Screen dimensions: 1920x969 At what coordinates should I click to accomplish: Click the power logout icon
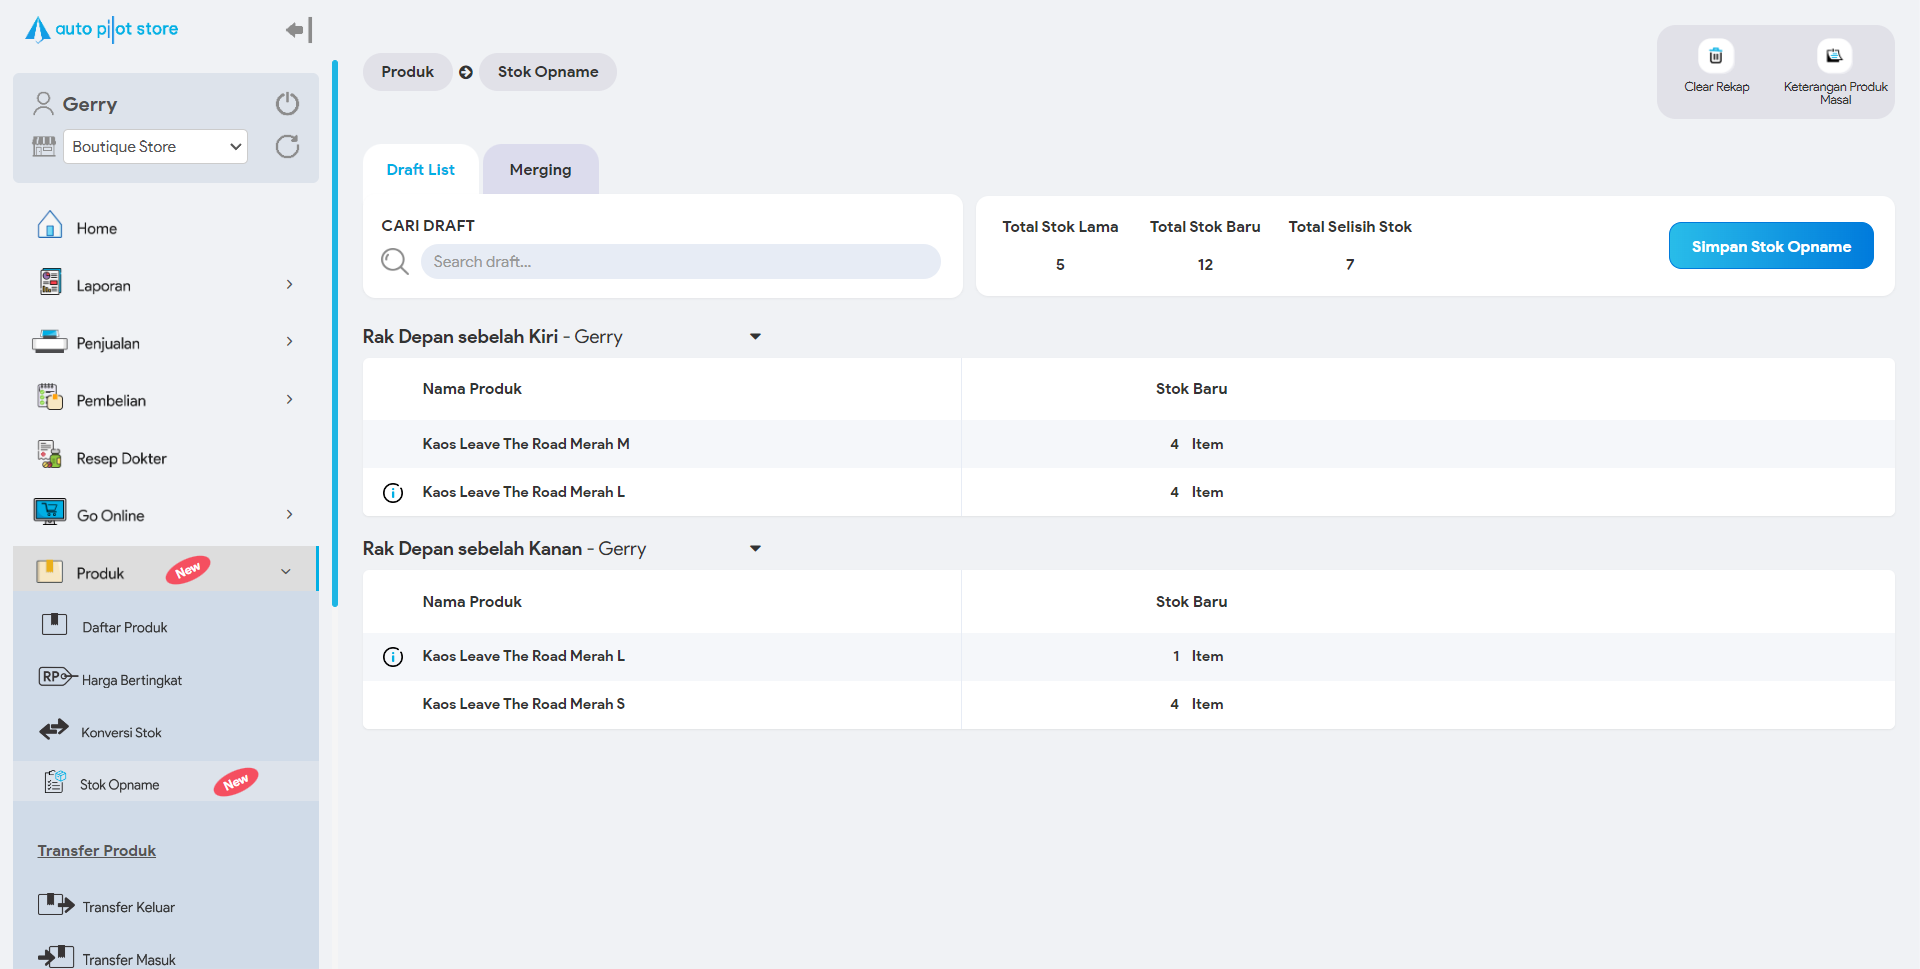click(x=287, y=104)
